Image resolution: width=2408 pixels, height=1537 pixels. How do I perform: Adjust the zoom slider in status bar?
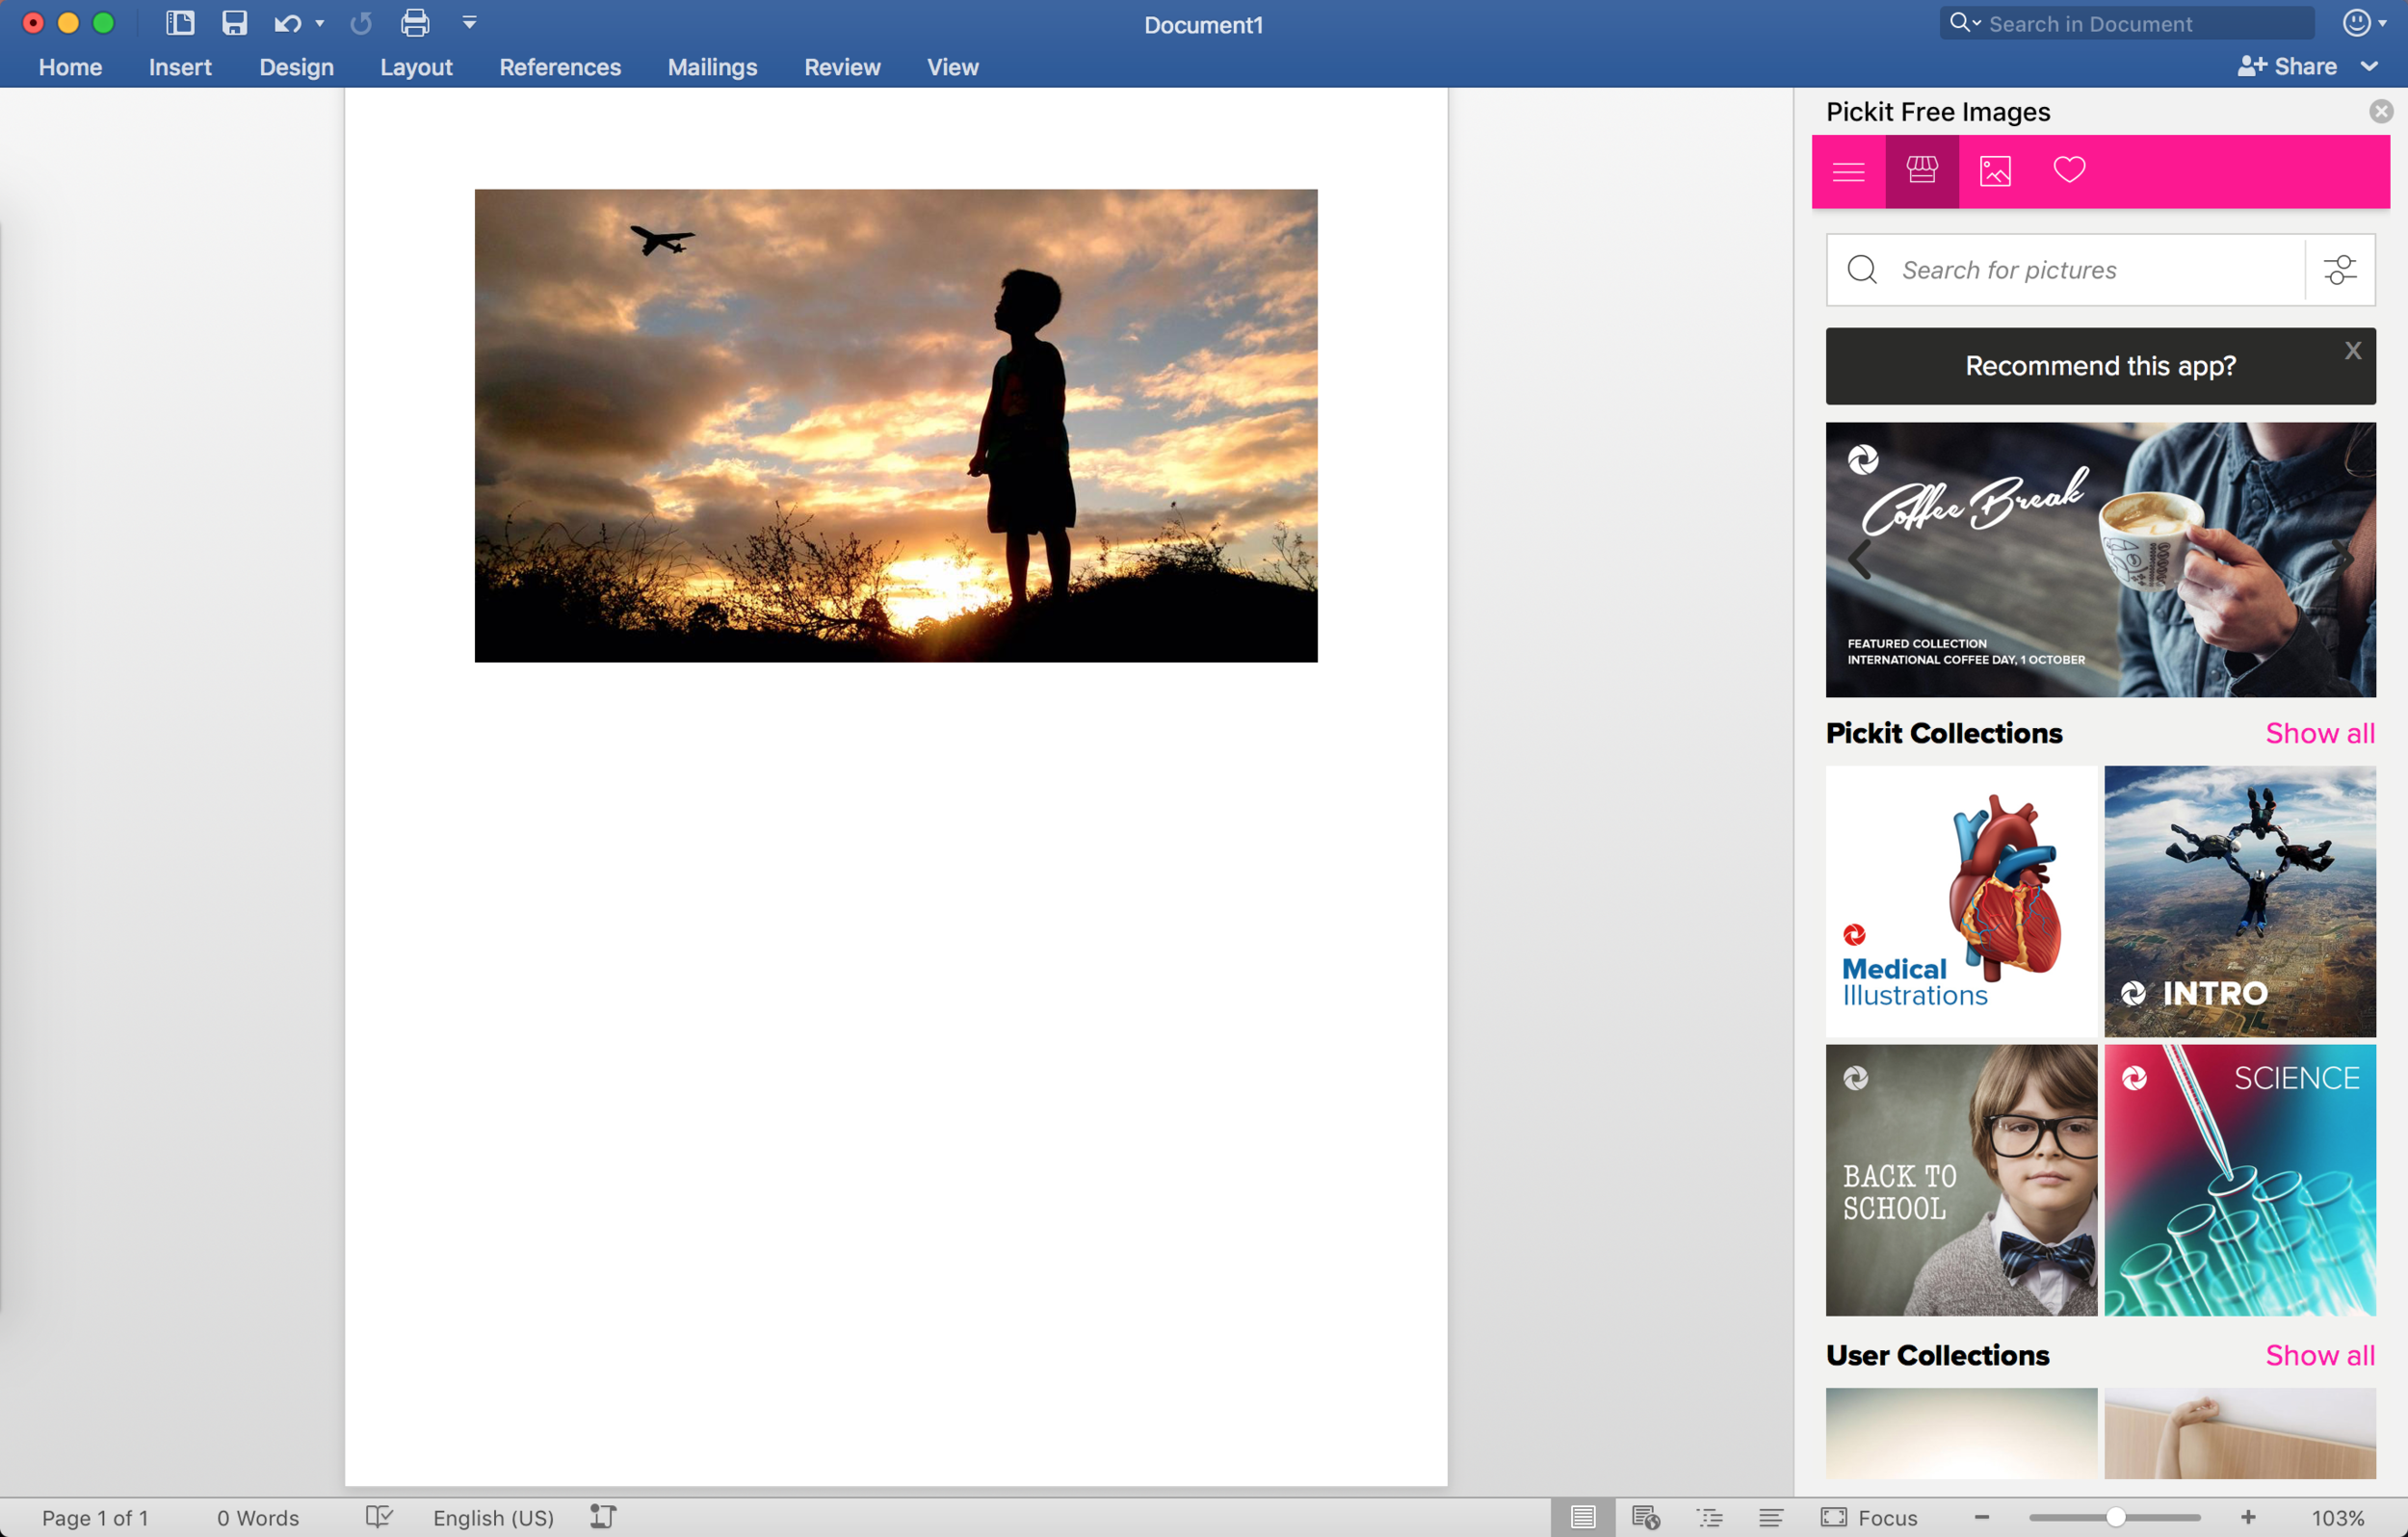(2115, 1517)
